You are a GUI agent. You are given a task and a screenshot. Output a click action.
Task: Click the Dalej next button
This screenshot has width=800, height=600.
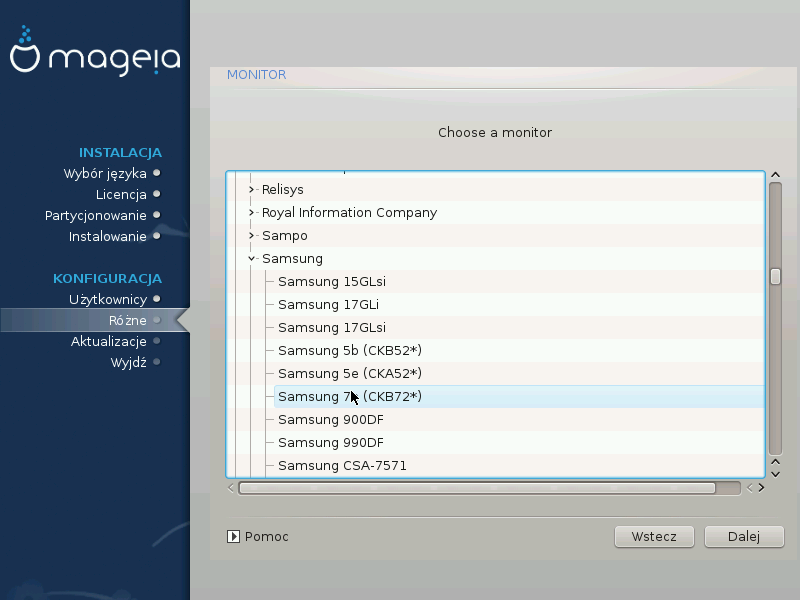tap(744, 537)
